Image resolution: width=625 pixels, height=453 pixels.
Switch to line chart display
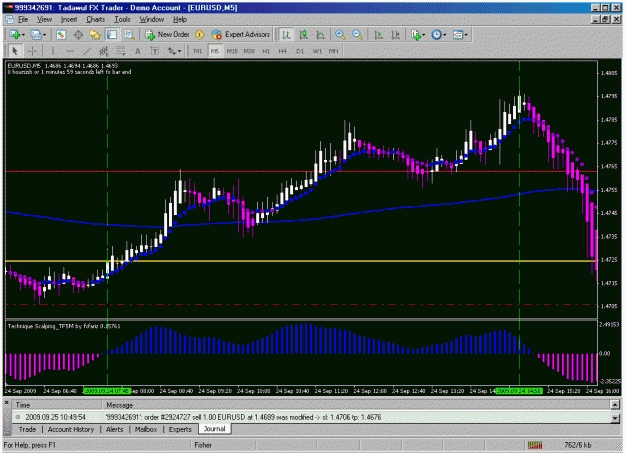(320, 35)
